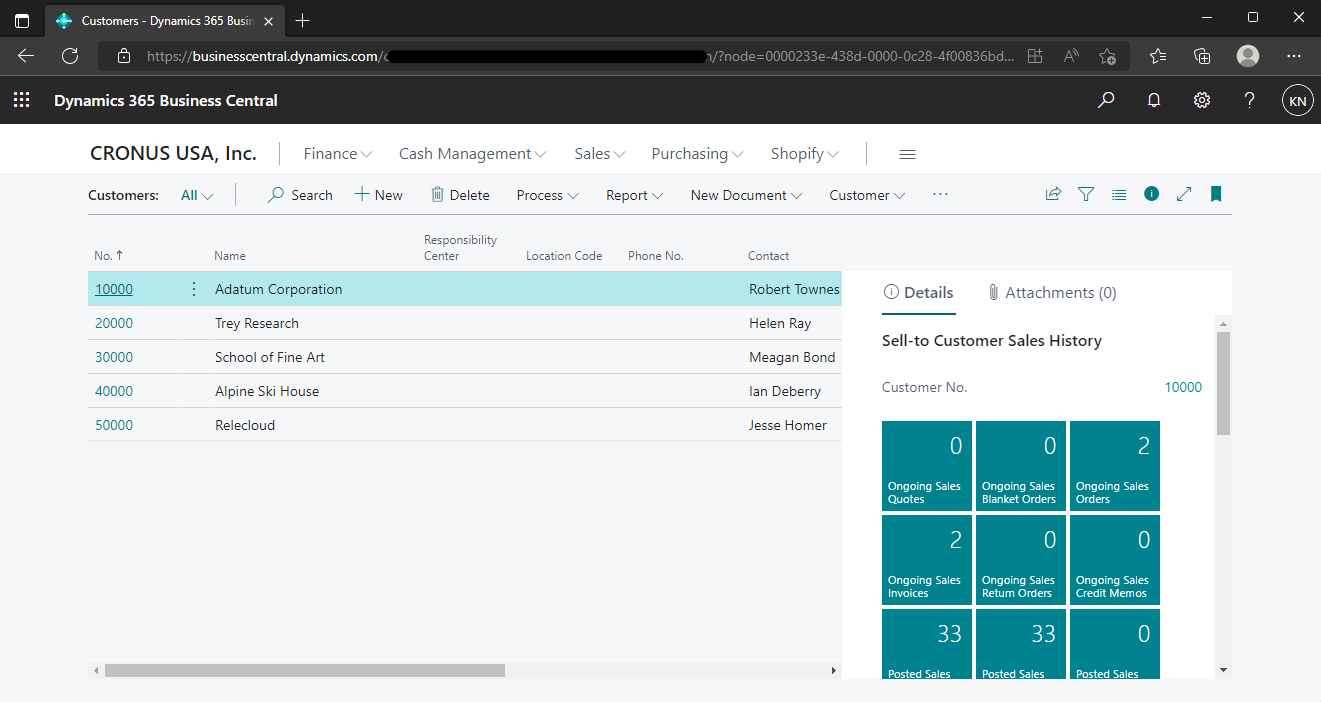
Task: Open the help question mark icon
Action: point(1250,100)
